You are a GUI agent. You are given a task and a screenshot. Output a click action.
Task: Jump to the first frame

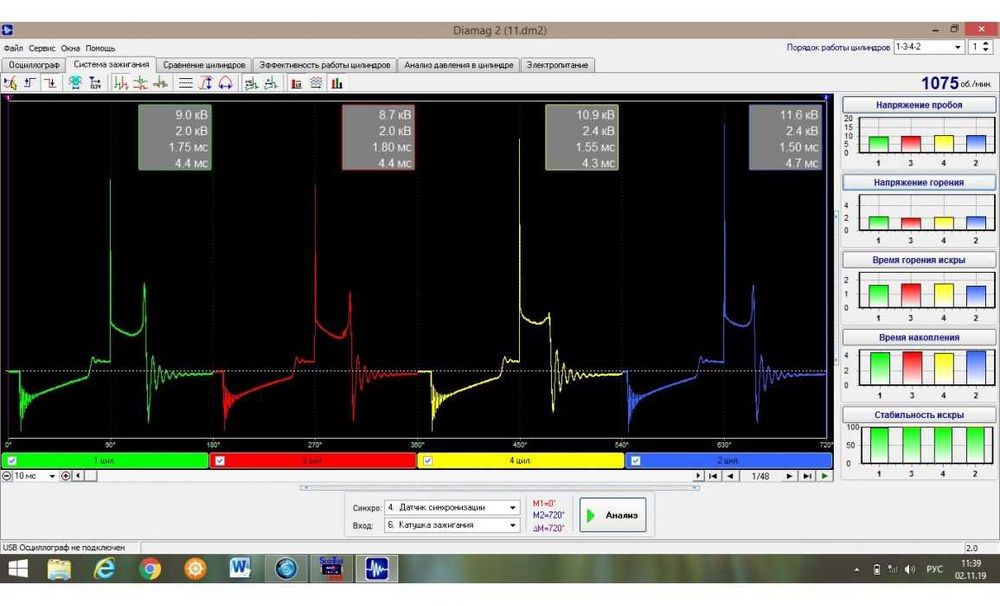coord(713,476)
